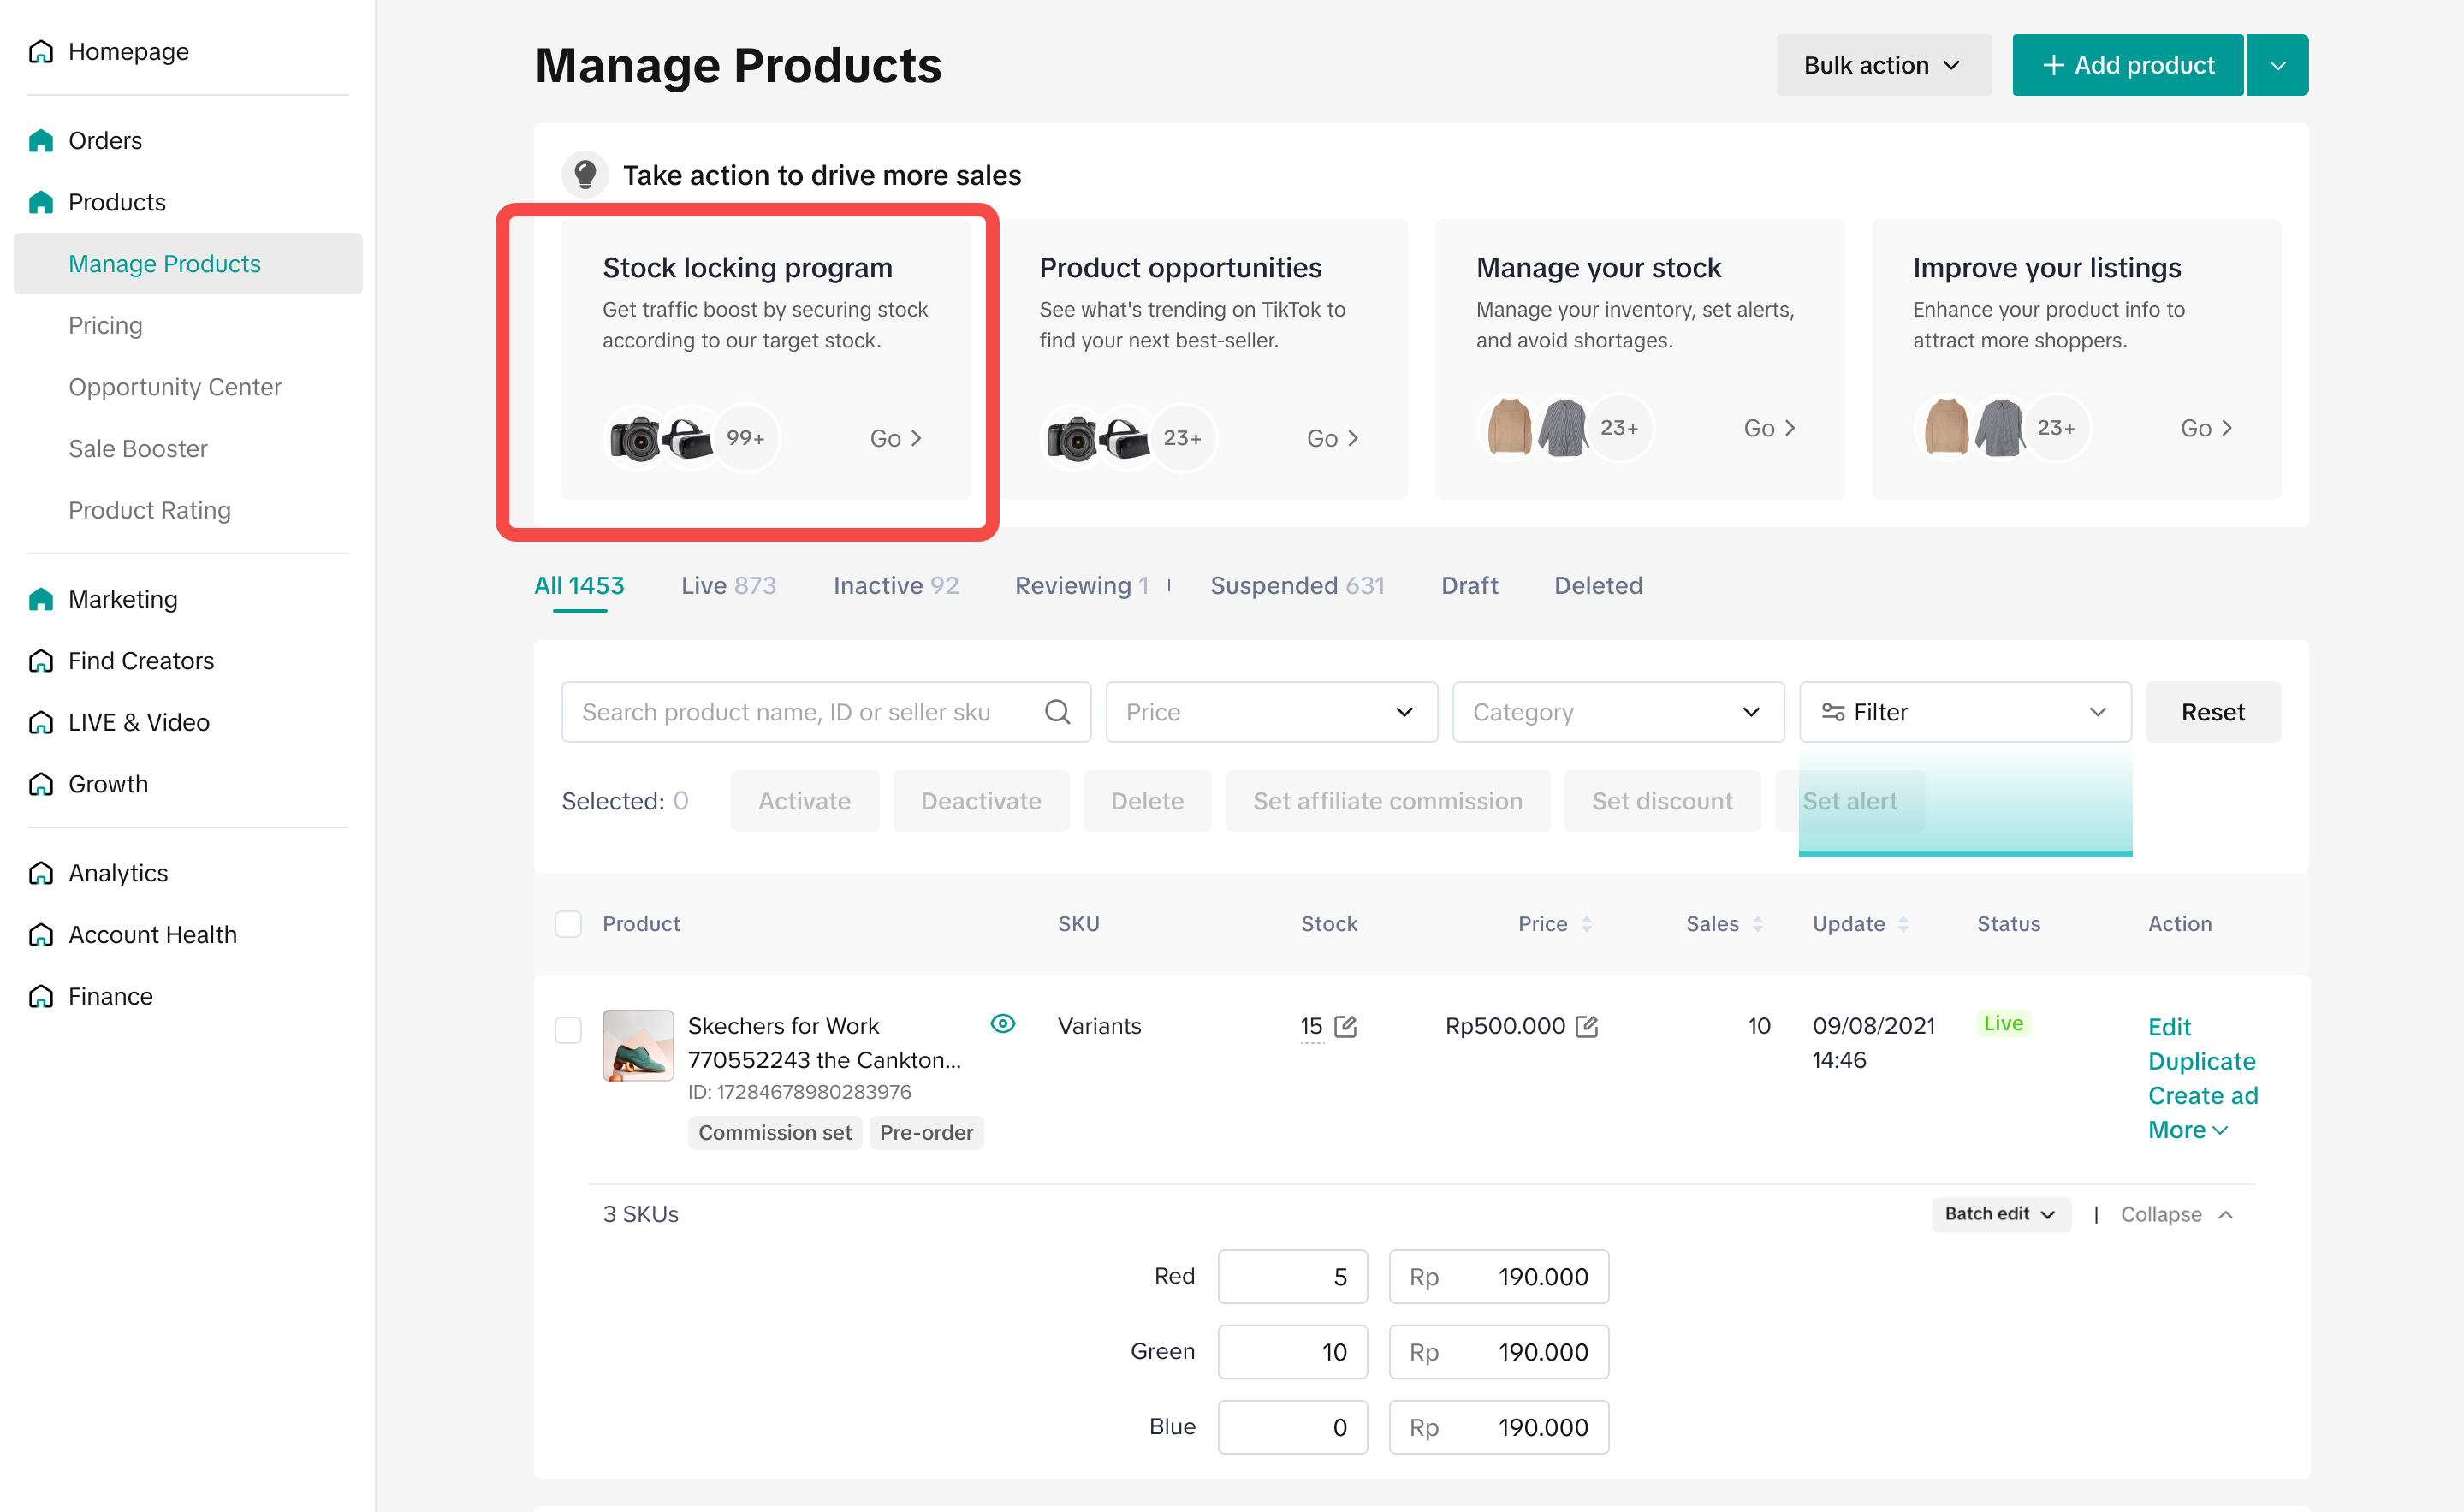Click the search magnifier icon
This screenshot has width=2464, height=1512.
click(1057, 712)
